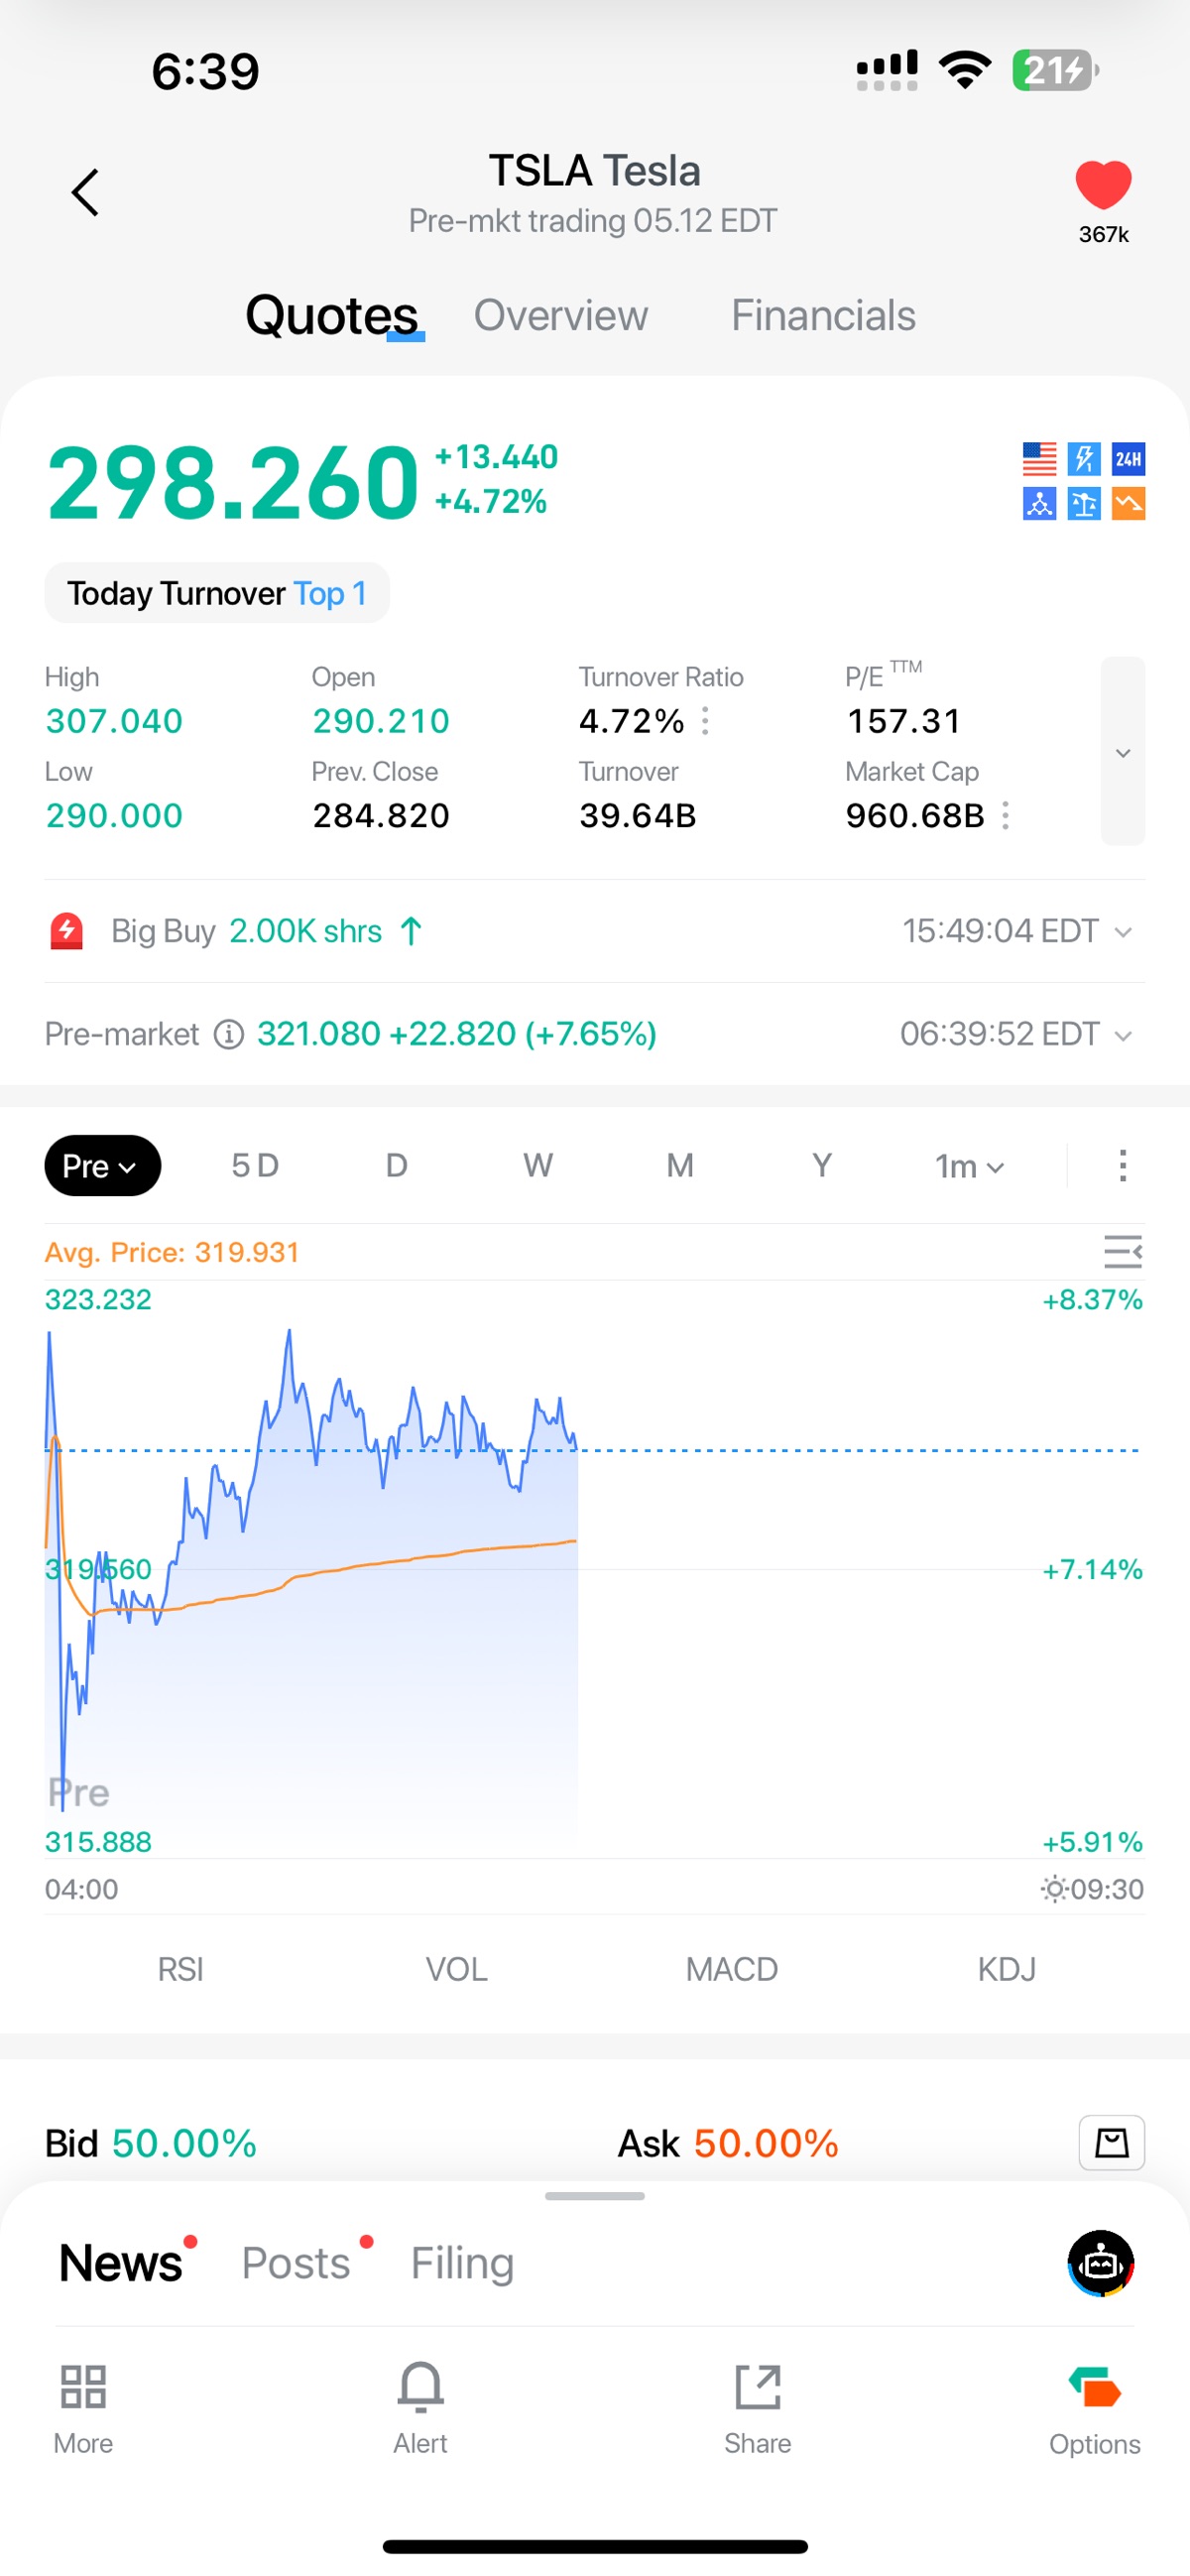The image size is (1190, 2576).
Task: Open the Pre session dropdown
Action: [x=102, y=1165]
